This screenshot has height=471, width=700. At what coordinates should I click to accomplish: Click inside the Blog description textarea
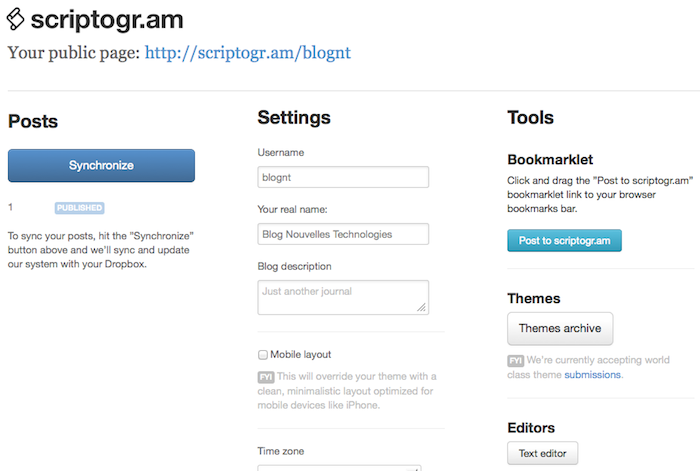343,297
